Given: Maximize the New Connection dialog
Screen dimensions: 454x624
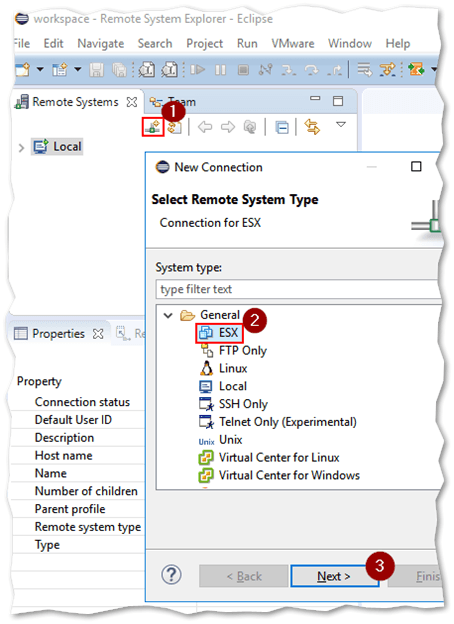Looking at the screenshot, I should pyautogui.click(x=416, y=166).
